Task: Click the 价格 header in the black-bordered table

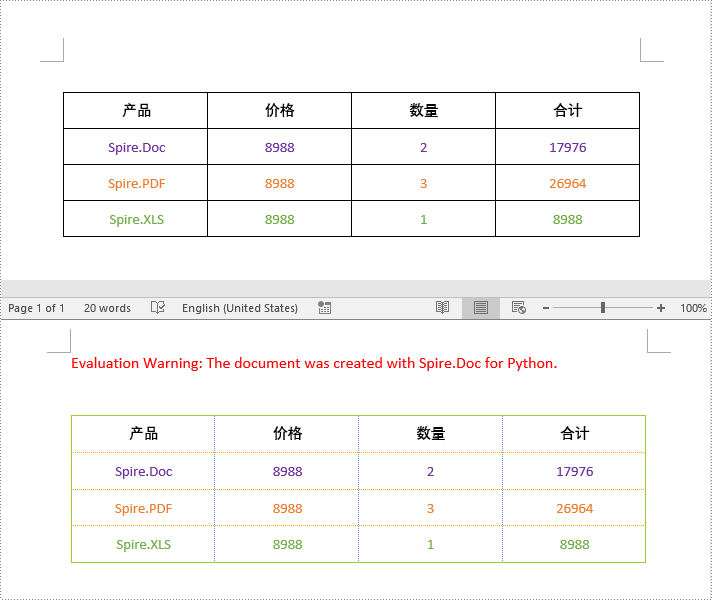Action: 280,110
